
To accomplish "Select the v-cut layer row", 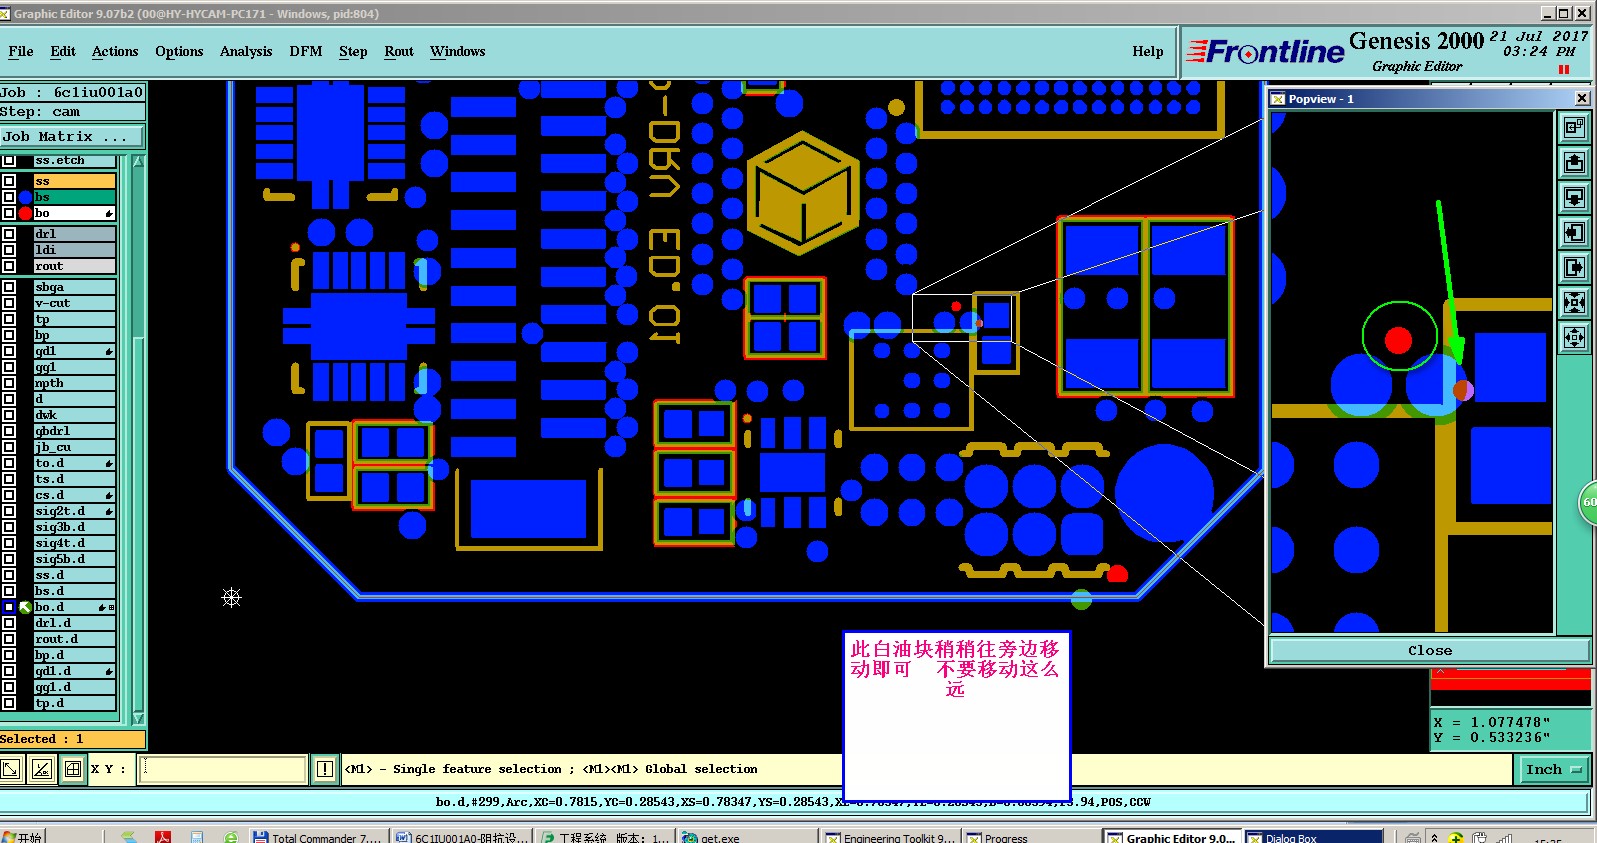I will click(x=74, y=303).
